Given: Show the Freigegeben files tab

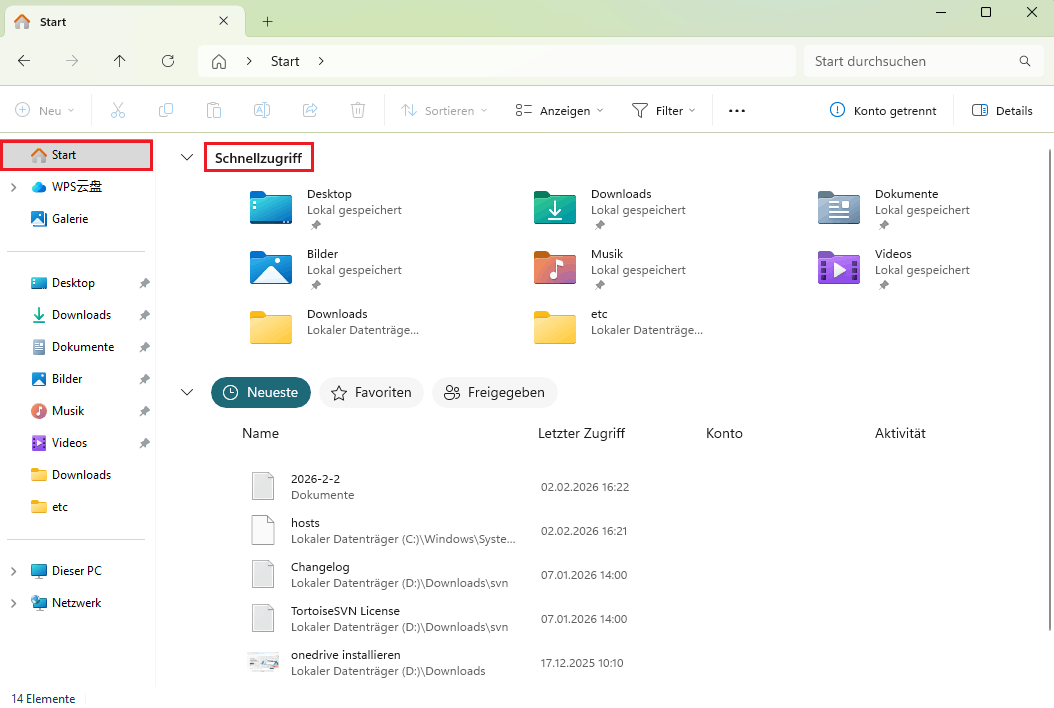Looking at the screenshot, I should click(x=495, y=393).
